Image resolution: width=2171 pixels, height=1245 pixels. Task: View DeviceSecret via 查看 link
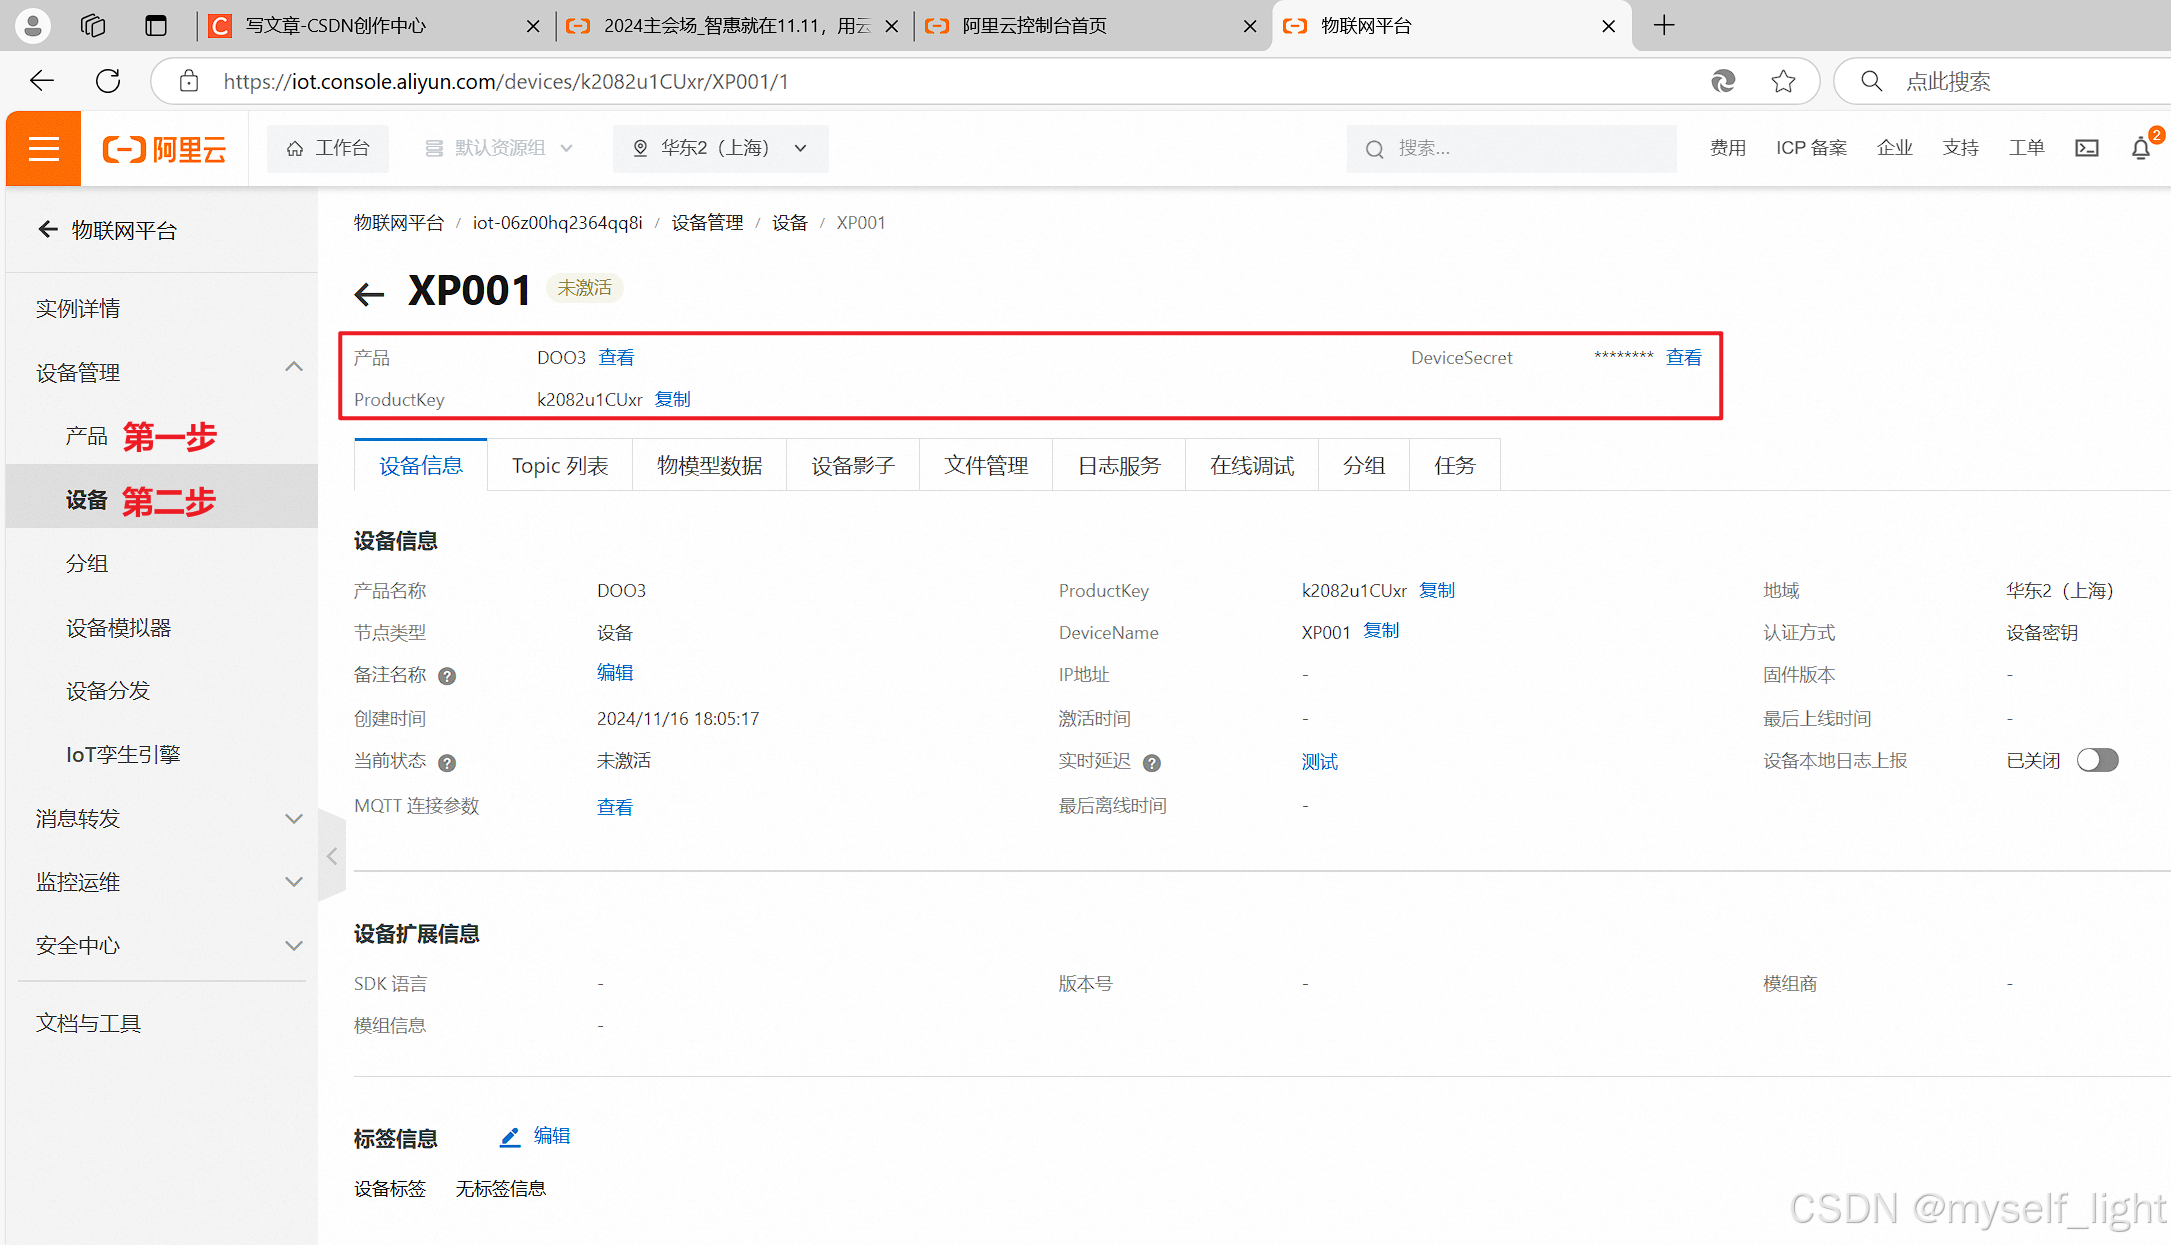click(x=1684, y=358)
